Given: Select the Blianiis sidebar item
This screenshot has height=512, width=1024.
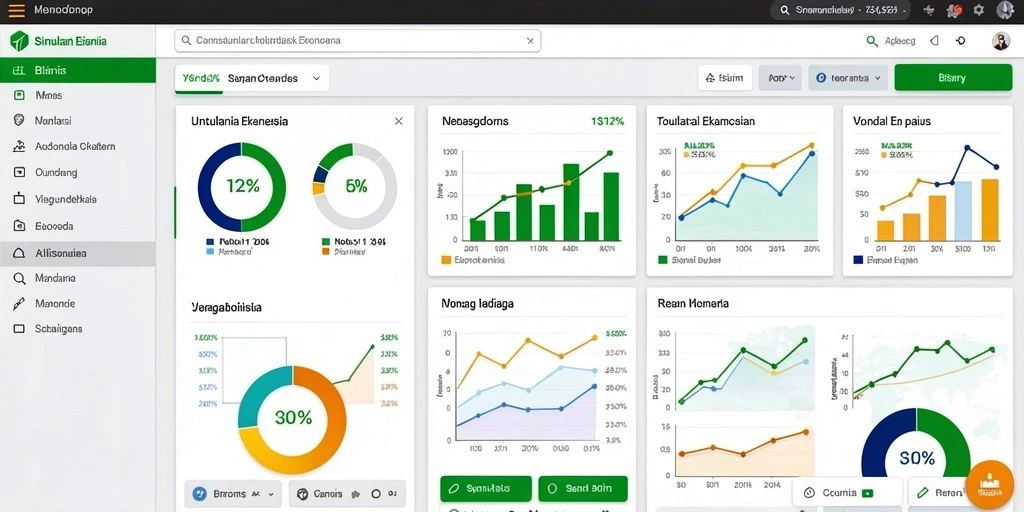Looking at the screenshot, I should point(78,70).
